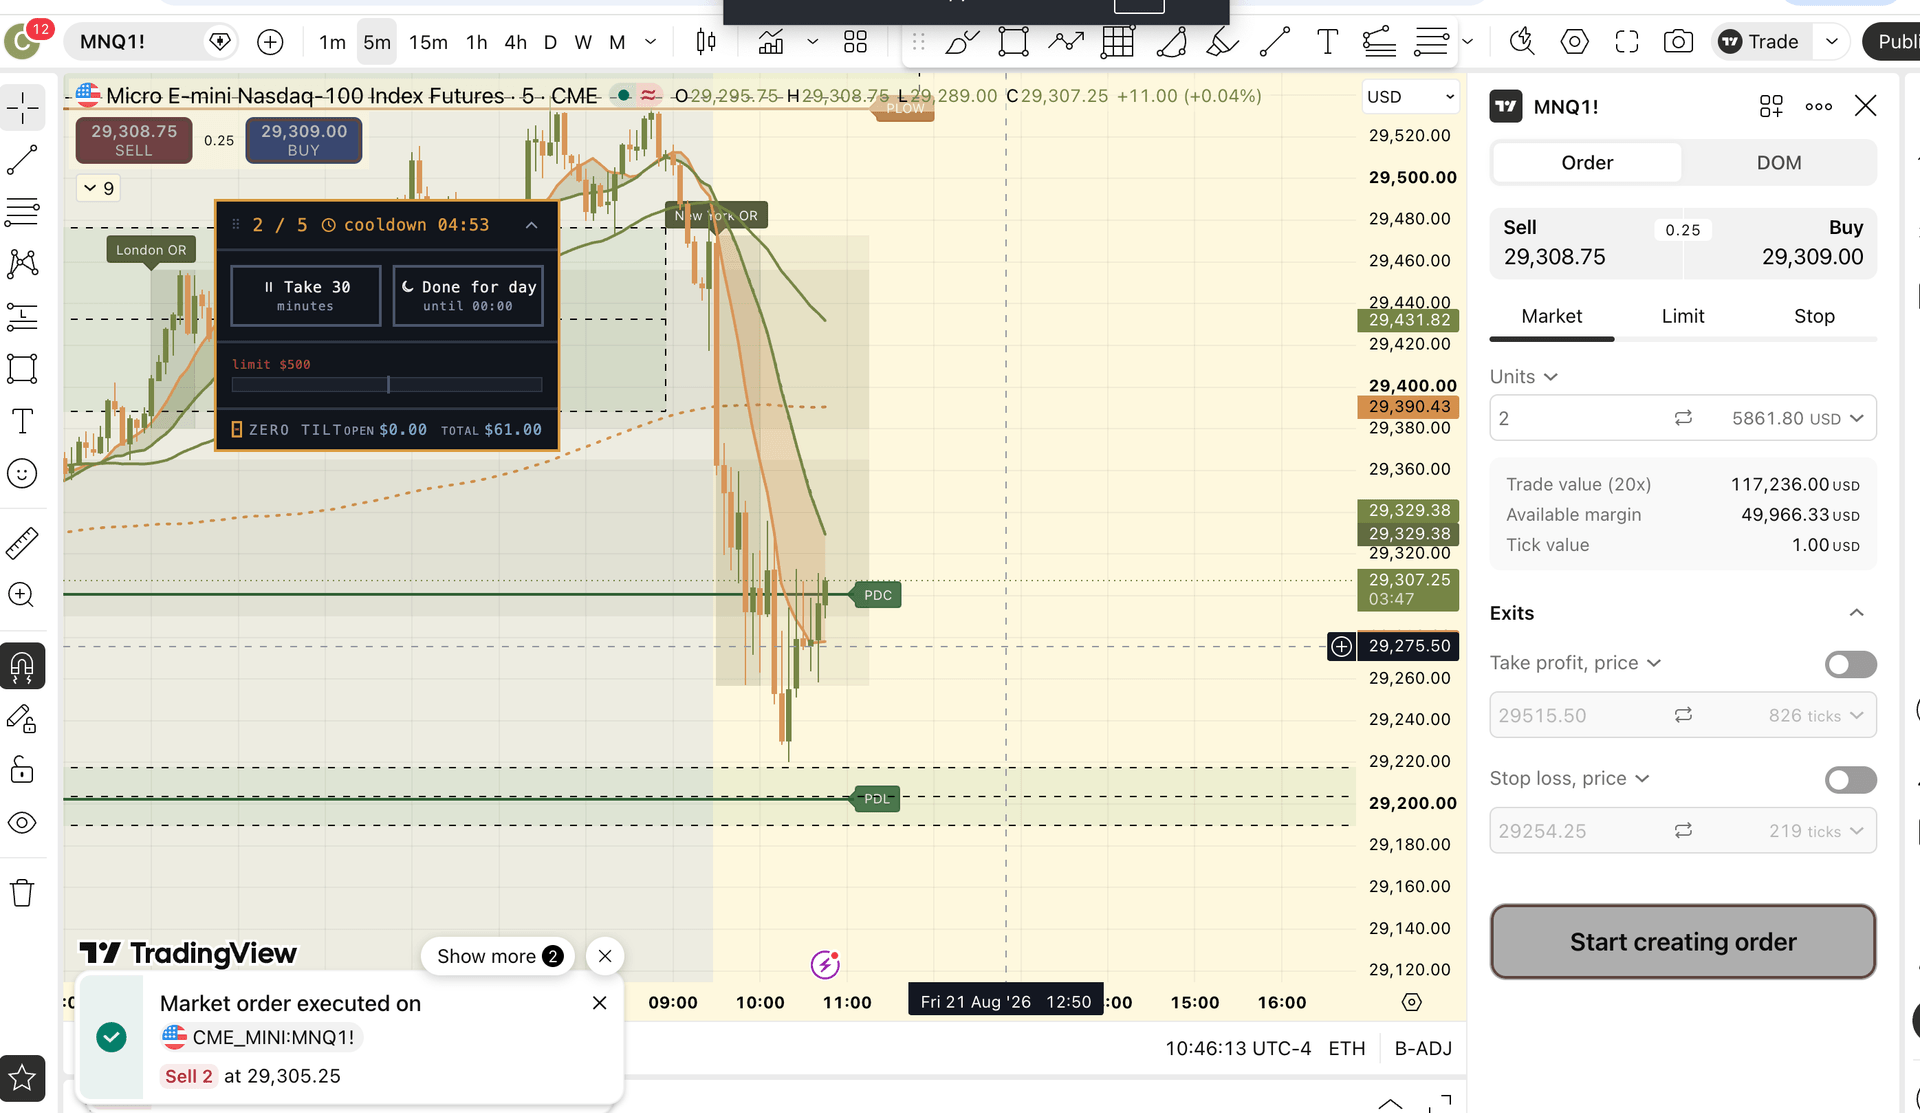Click the Take 30 minutes button

[306, 296]
